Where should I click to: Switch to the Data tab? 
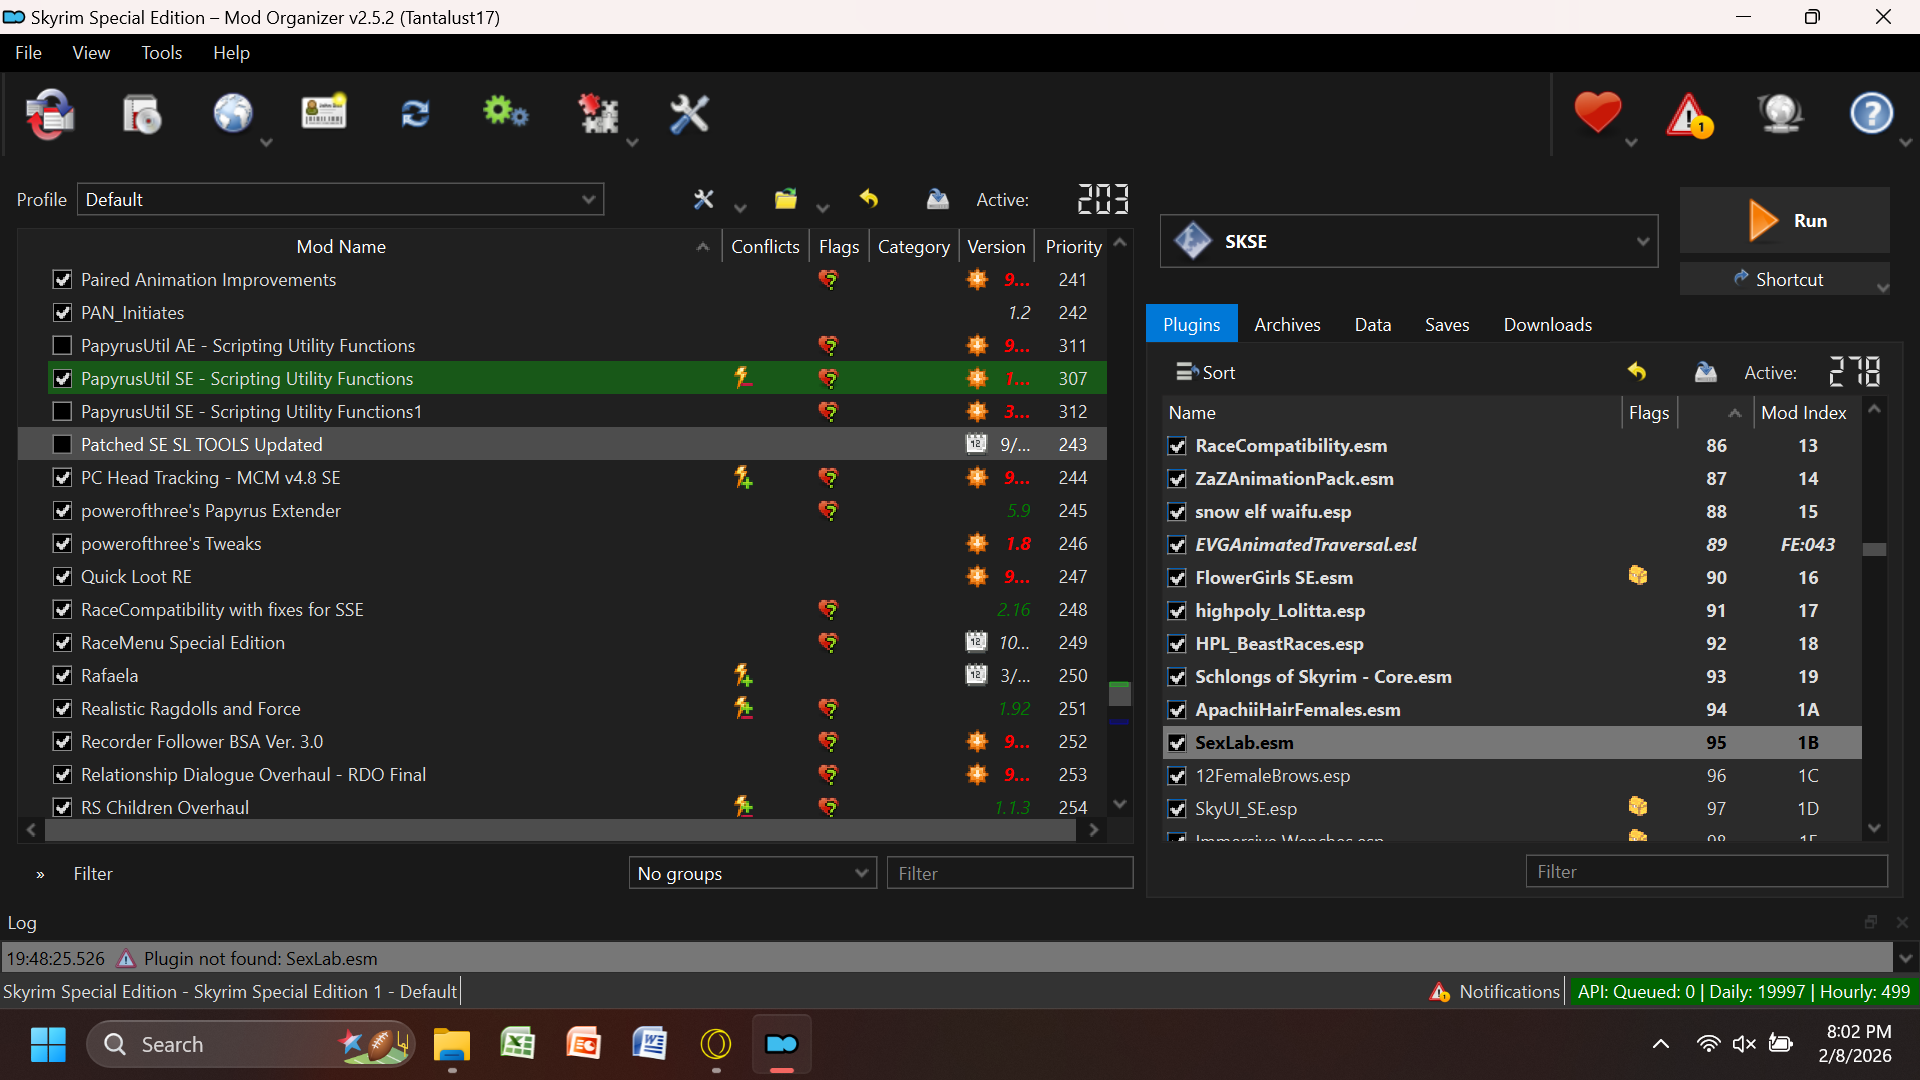point(1372,324)
